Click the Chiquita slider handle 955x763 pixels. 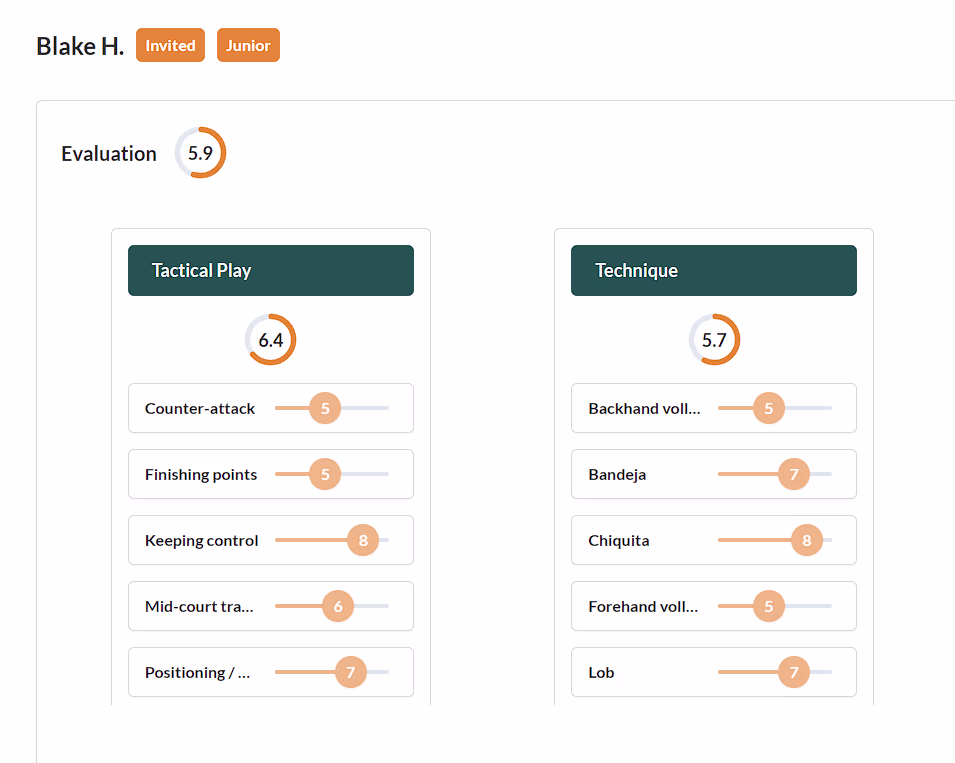(807, 540)
